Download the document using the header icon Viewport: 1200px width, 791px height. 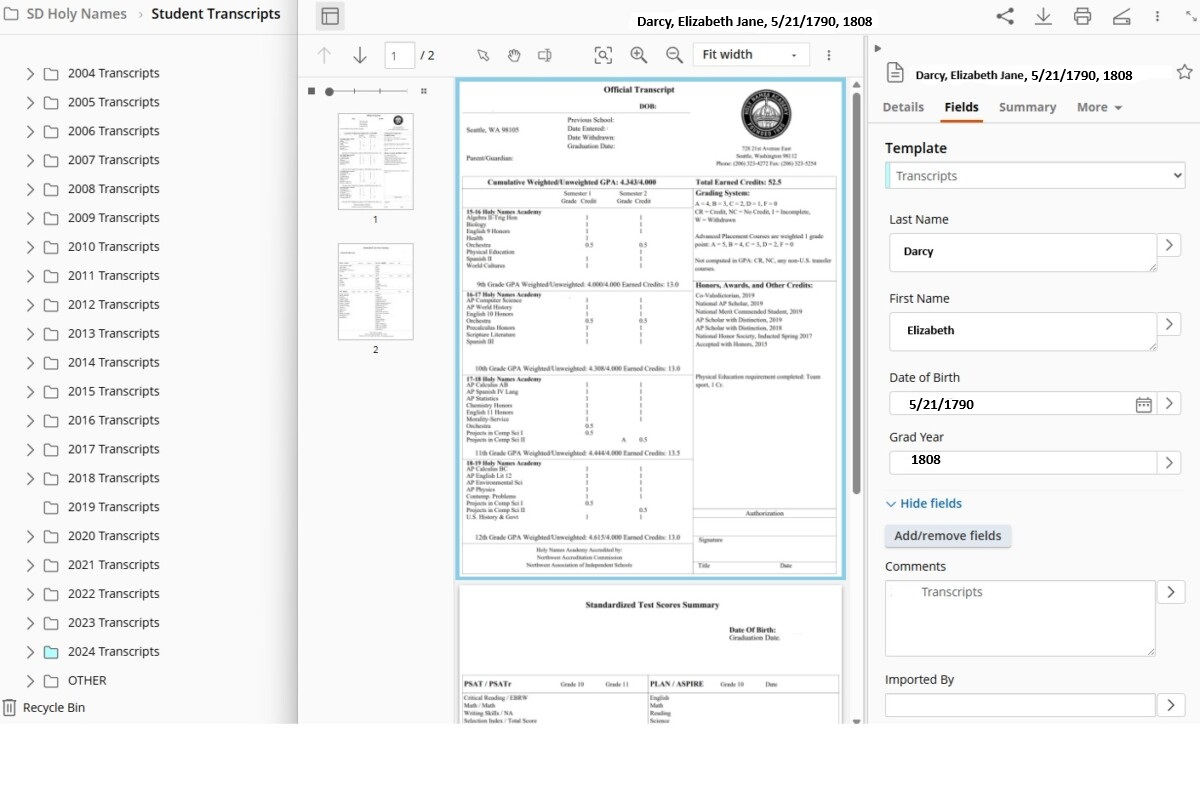coord(1043,16)
